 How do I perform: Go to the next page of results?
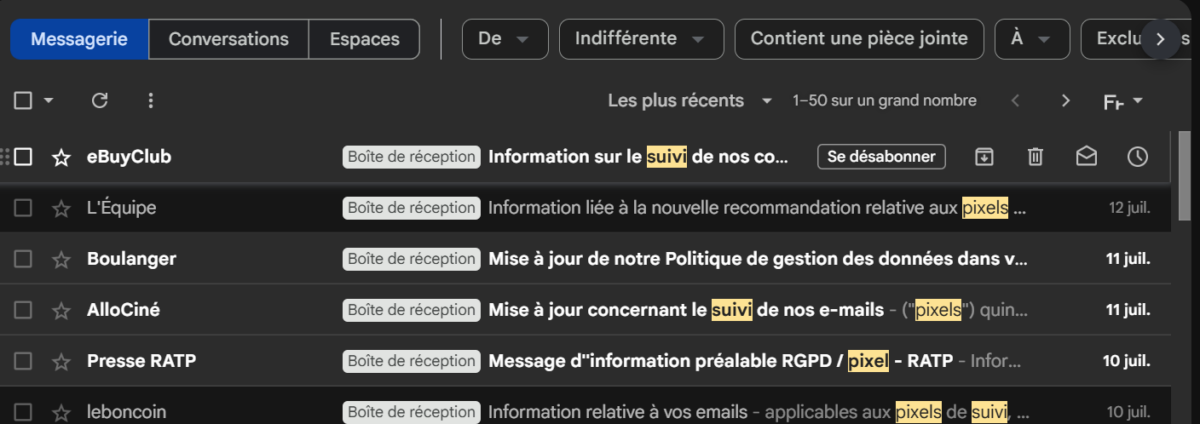[1065, 100]
